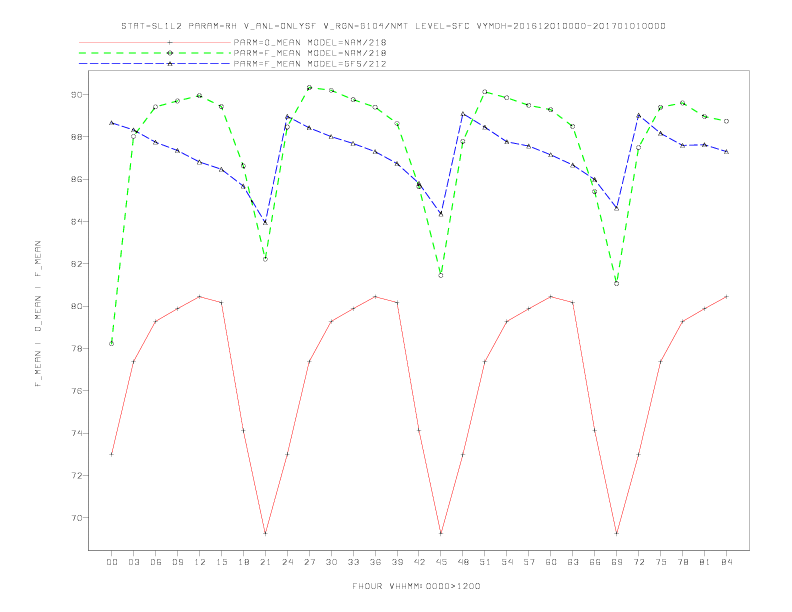Click the green circle minimum at hour 69

point(617,283)
